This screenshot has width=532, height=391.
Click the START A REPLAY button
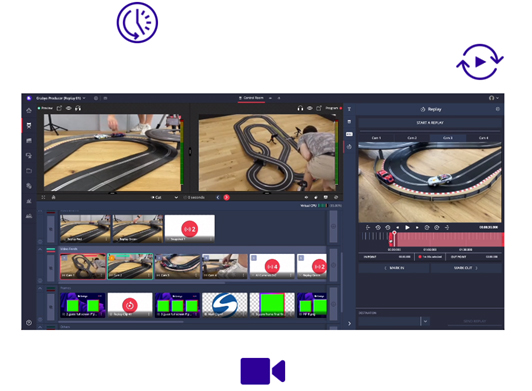(x=430, y=123)
